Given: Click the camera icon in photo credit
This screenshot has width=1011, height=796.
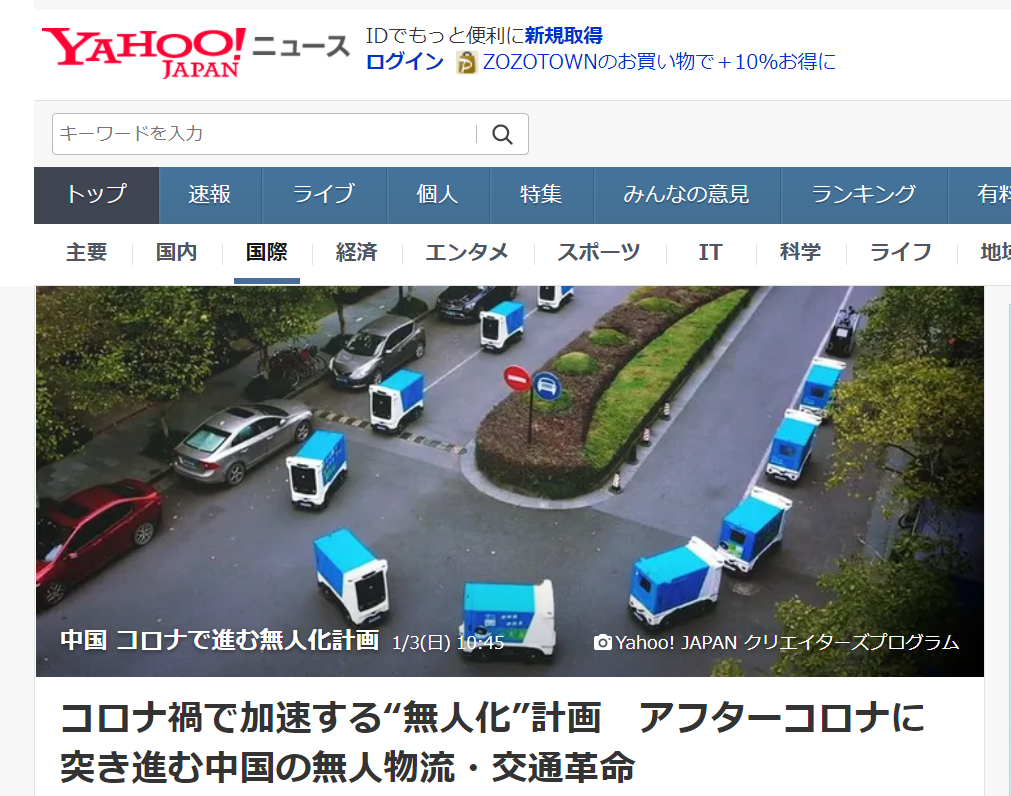Looking at the screenshot, I should (x=602, y=642).
